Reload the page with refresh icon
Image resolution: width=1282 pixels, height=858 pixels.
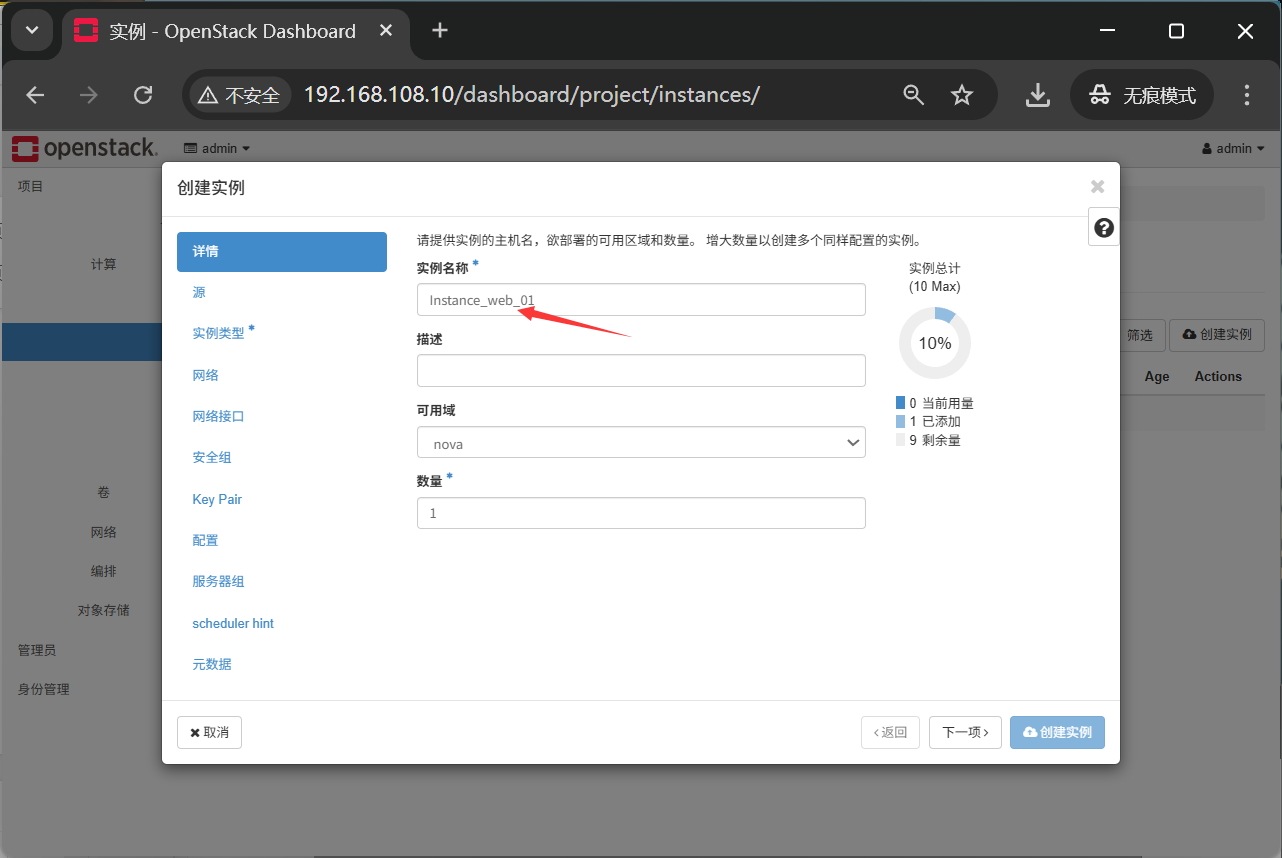pyautogui.click(x=143, y=95)
